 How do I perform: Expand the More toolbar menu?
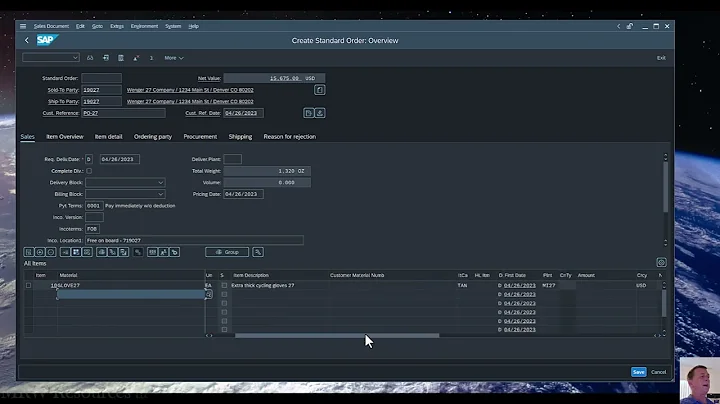click(174, 58)
